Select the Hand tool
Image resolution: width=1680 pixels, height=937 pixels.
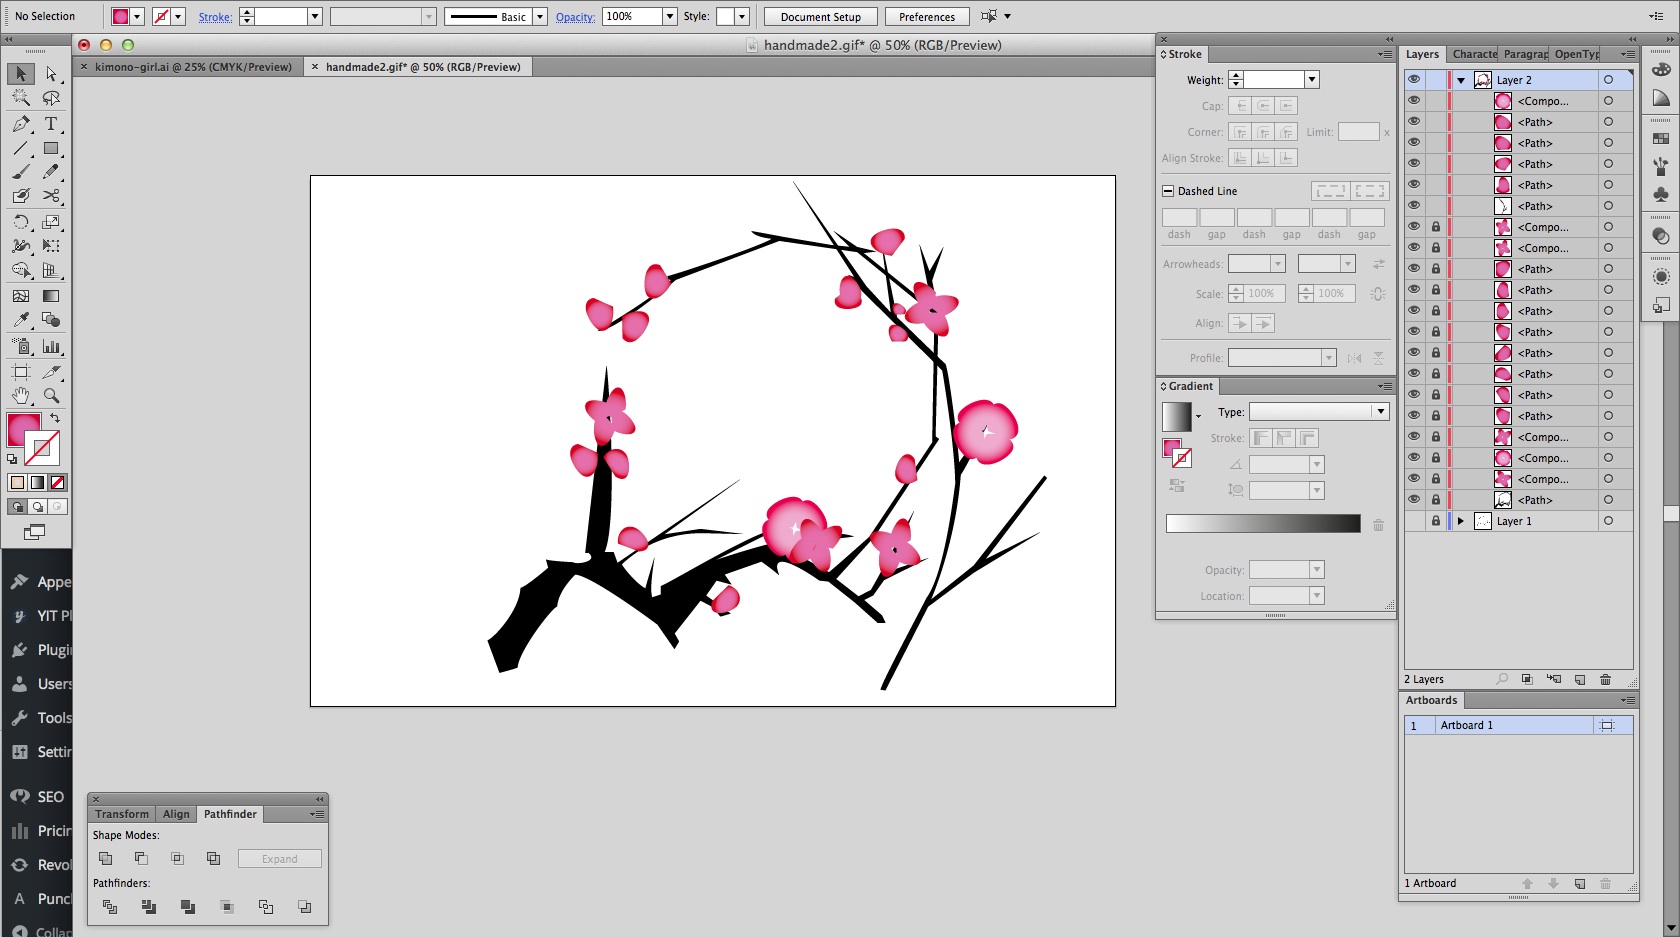tap(20, 396)
